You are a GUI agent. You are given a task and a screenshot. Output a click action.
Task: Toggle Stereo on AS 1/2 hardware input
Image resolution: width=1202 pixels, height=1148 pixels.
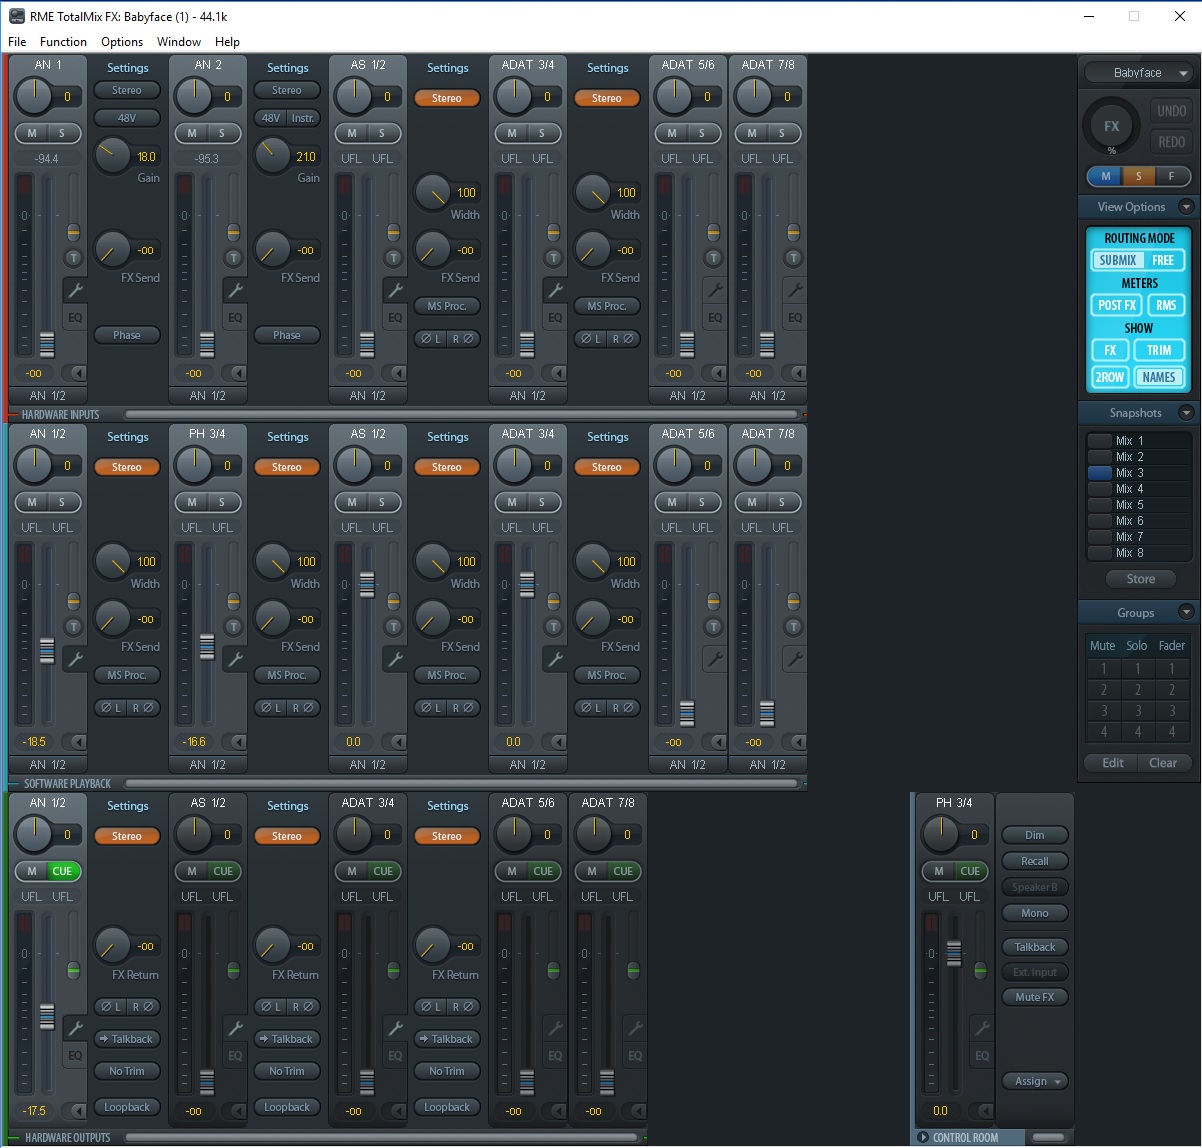click(x=446, y=98)
